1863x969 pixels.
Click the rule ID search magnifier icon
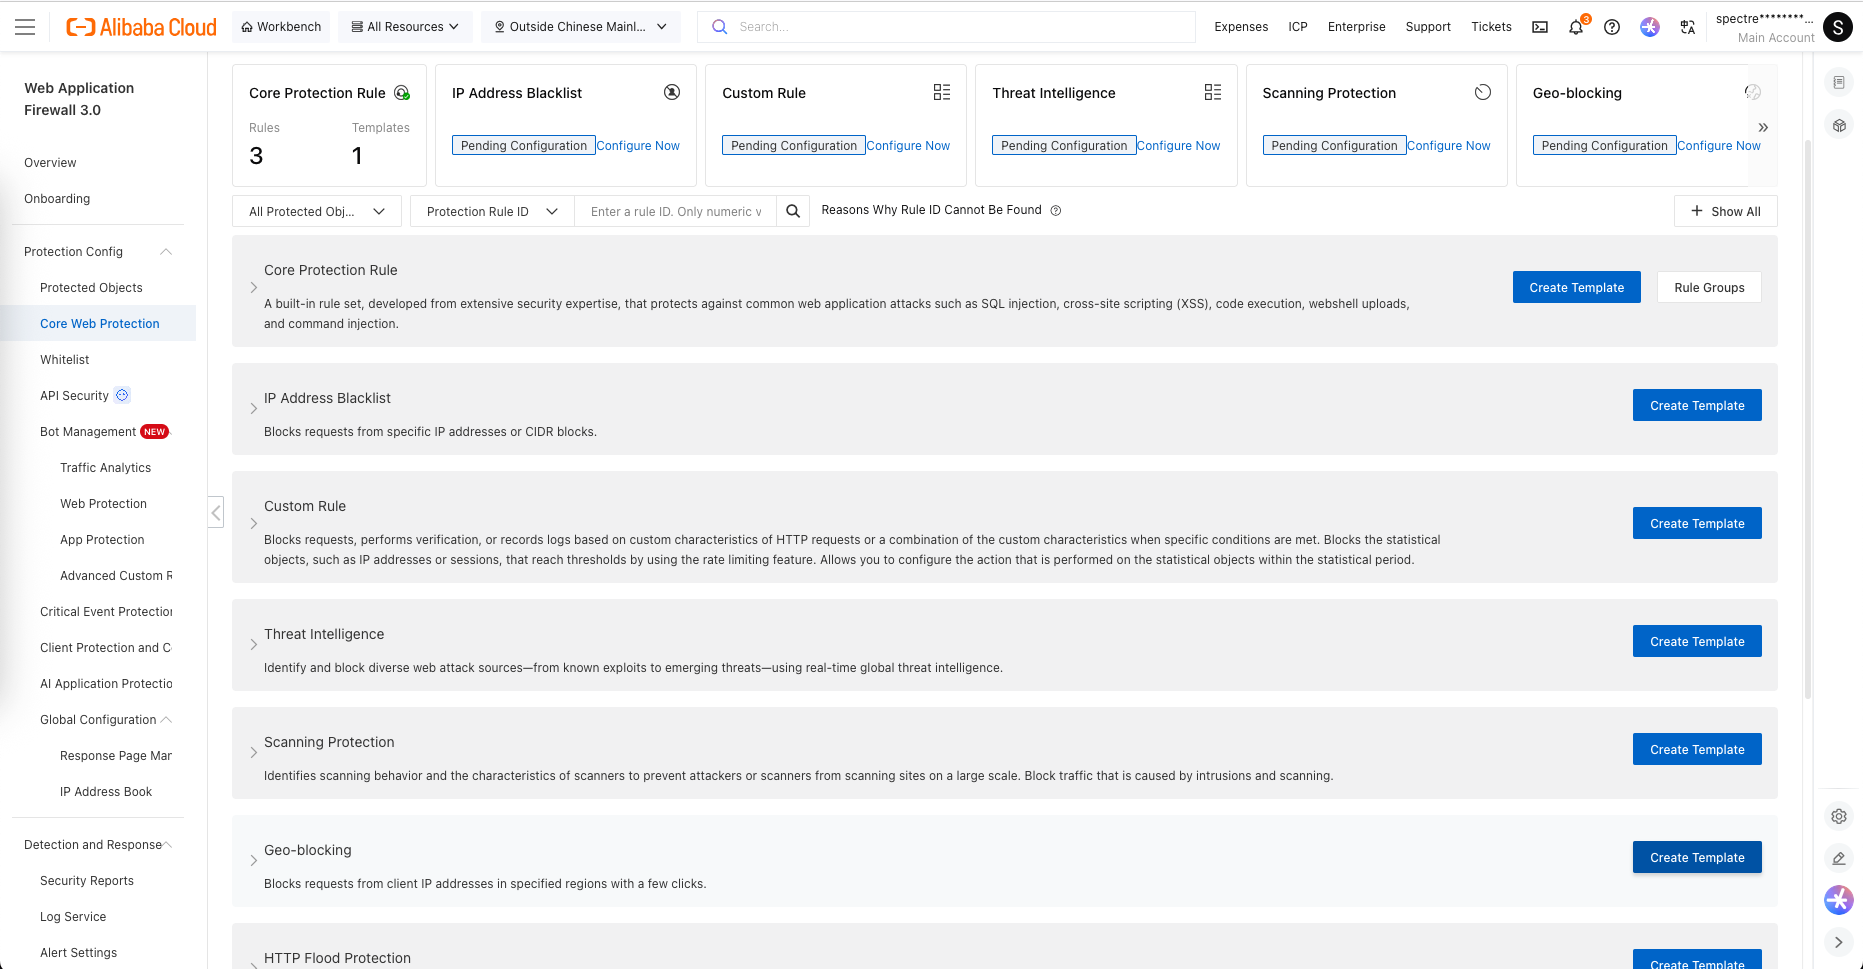[793, 211]
